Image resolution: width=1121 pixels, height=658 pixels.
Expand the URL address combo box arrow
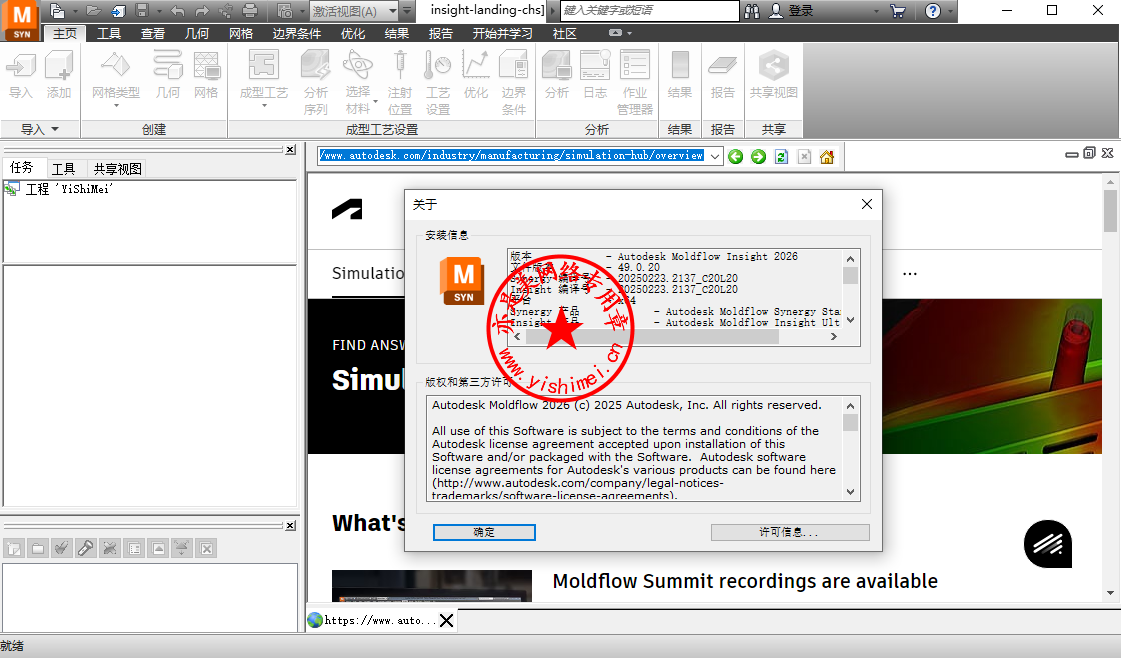tap(714, 157)
